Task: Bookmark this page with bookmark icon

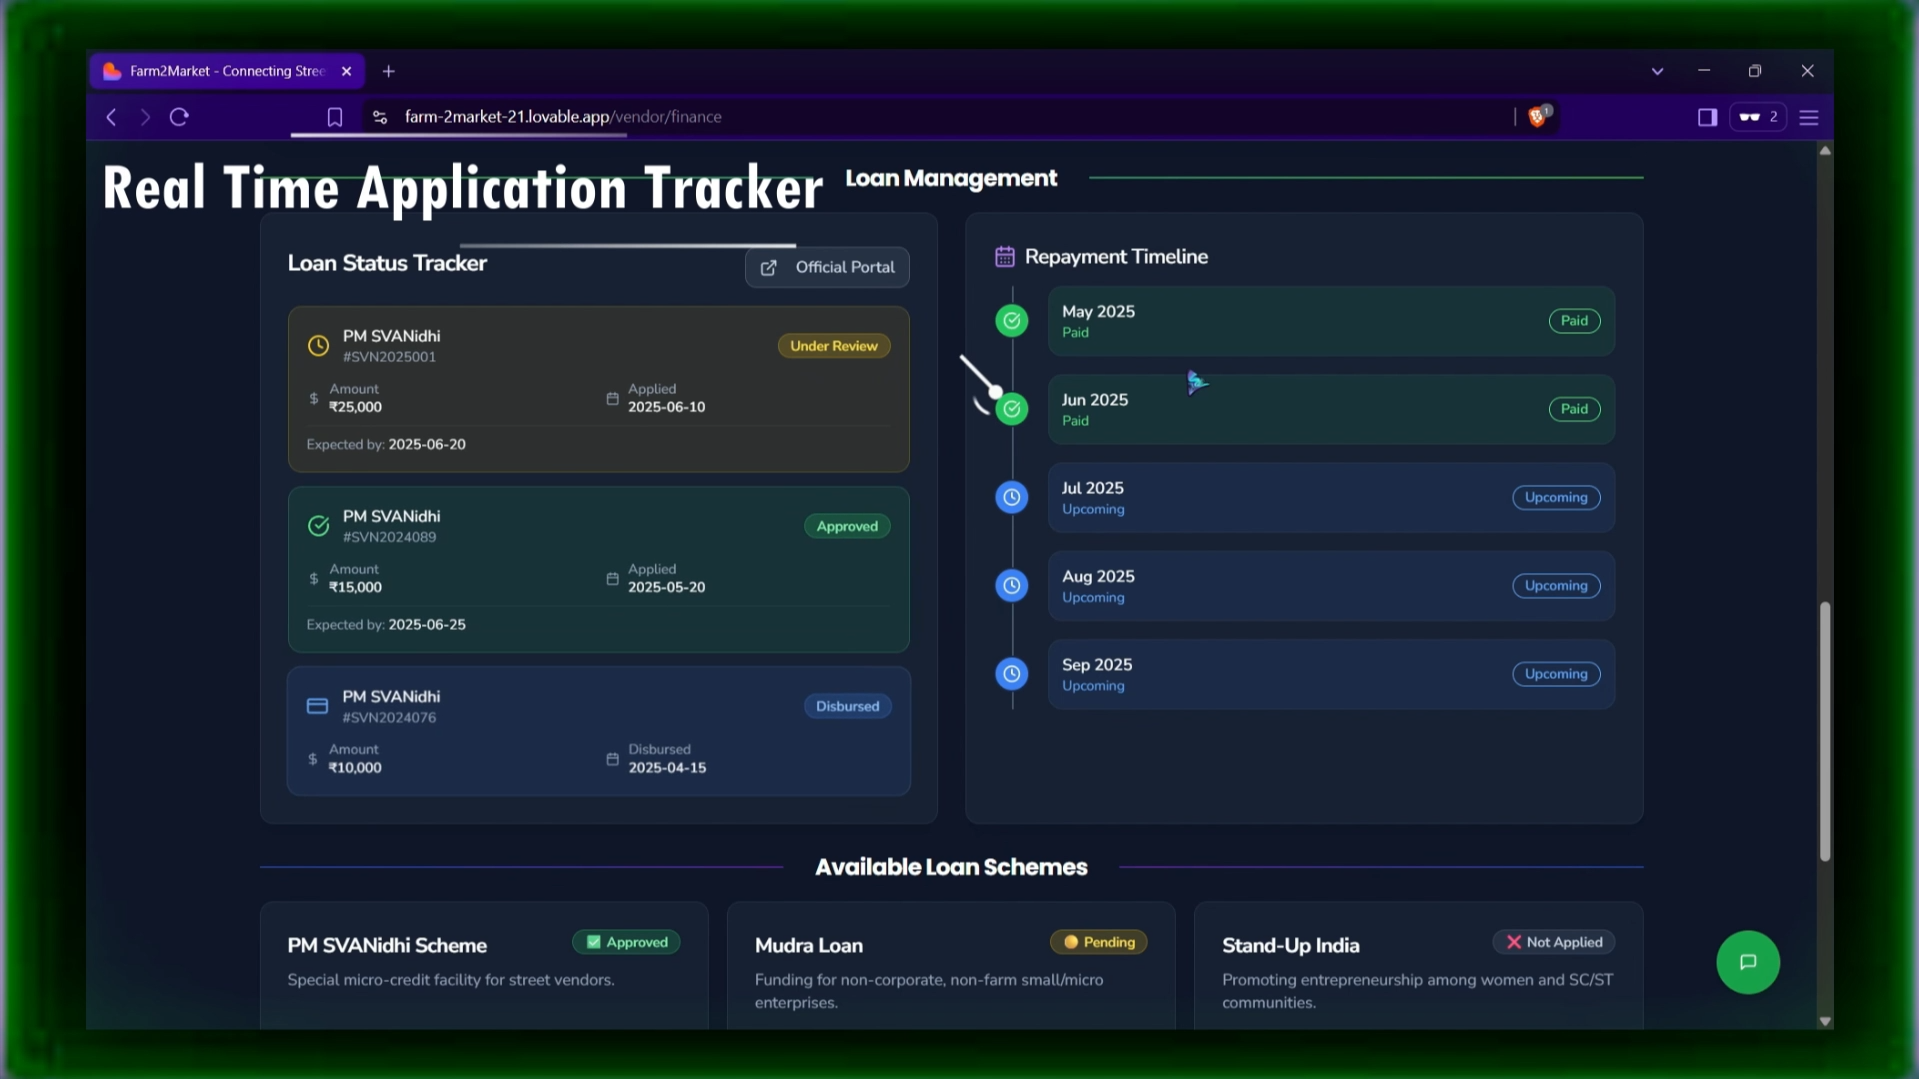Action: pyautogui.click(x=335, y=117)
